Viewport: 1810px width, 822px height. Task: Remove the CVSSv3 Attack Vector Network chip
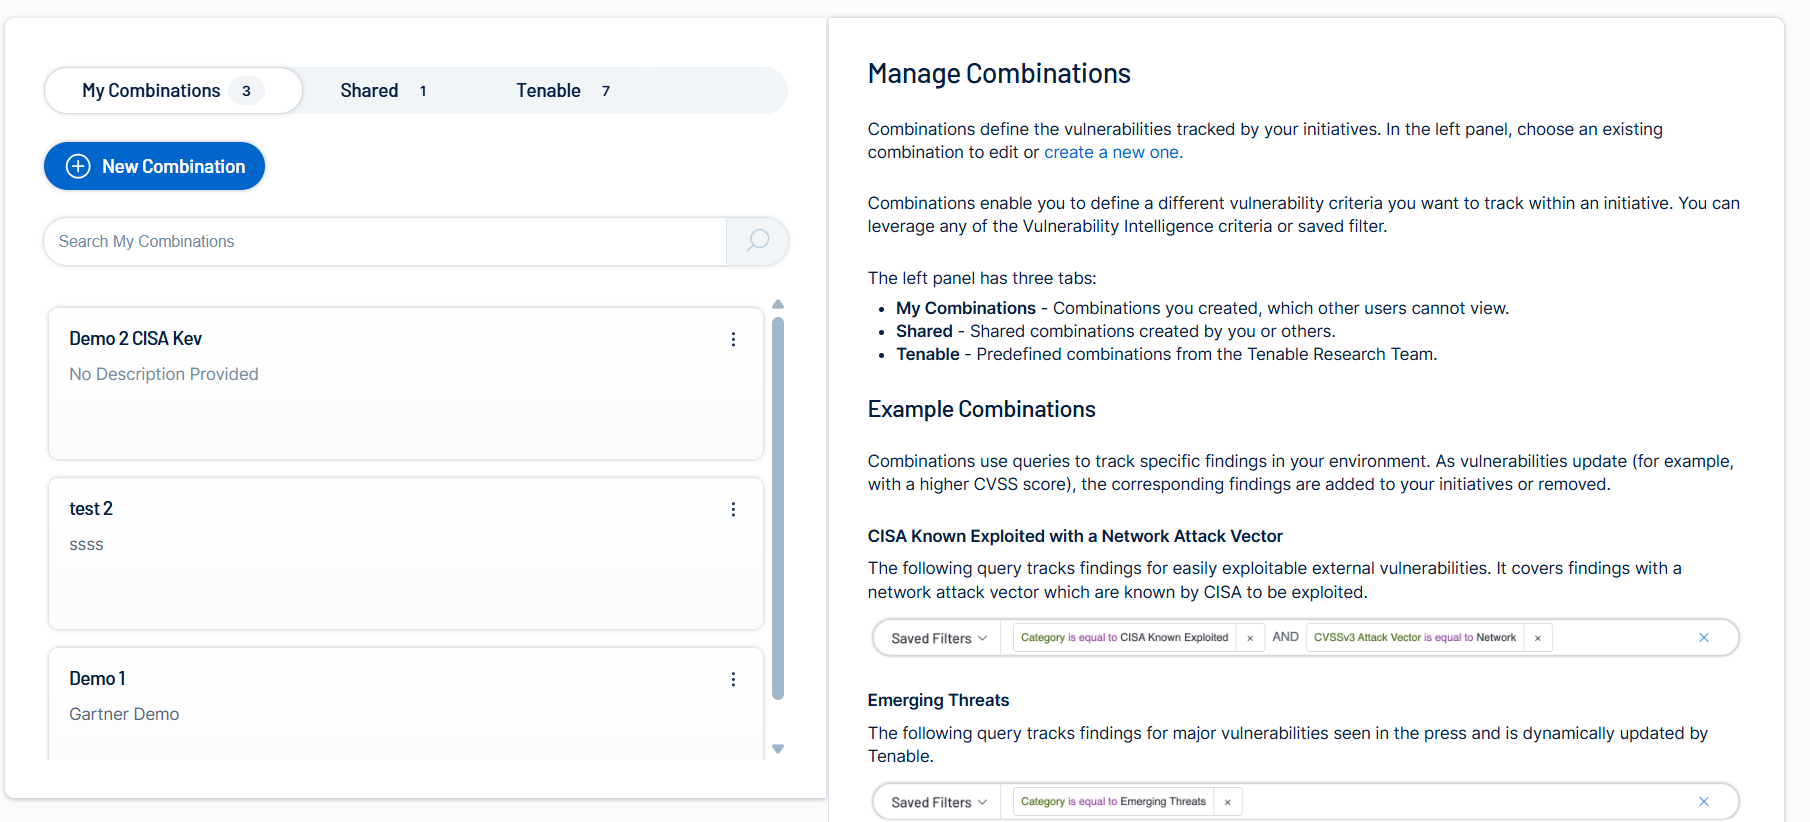point(1538,638)
